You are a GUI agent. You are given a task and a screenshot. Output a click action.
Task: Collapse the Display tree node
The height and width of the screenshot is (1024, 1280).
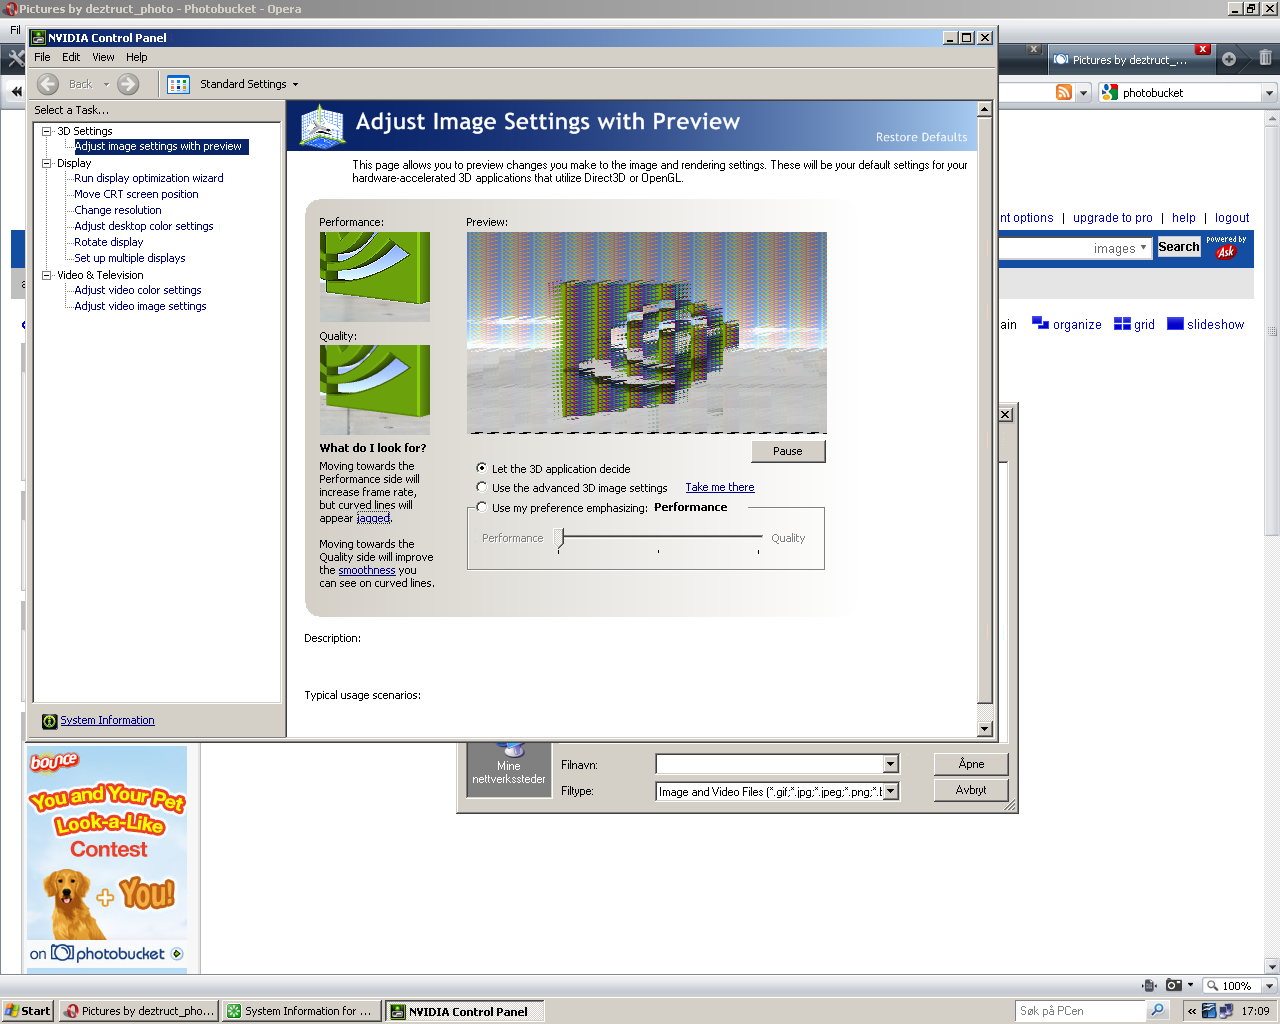pyautogui.click(x=47, y=163)
